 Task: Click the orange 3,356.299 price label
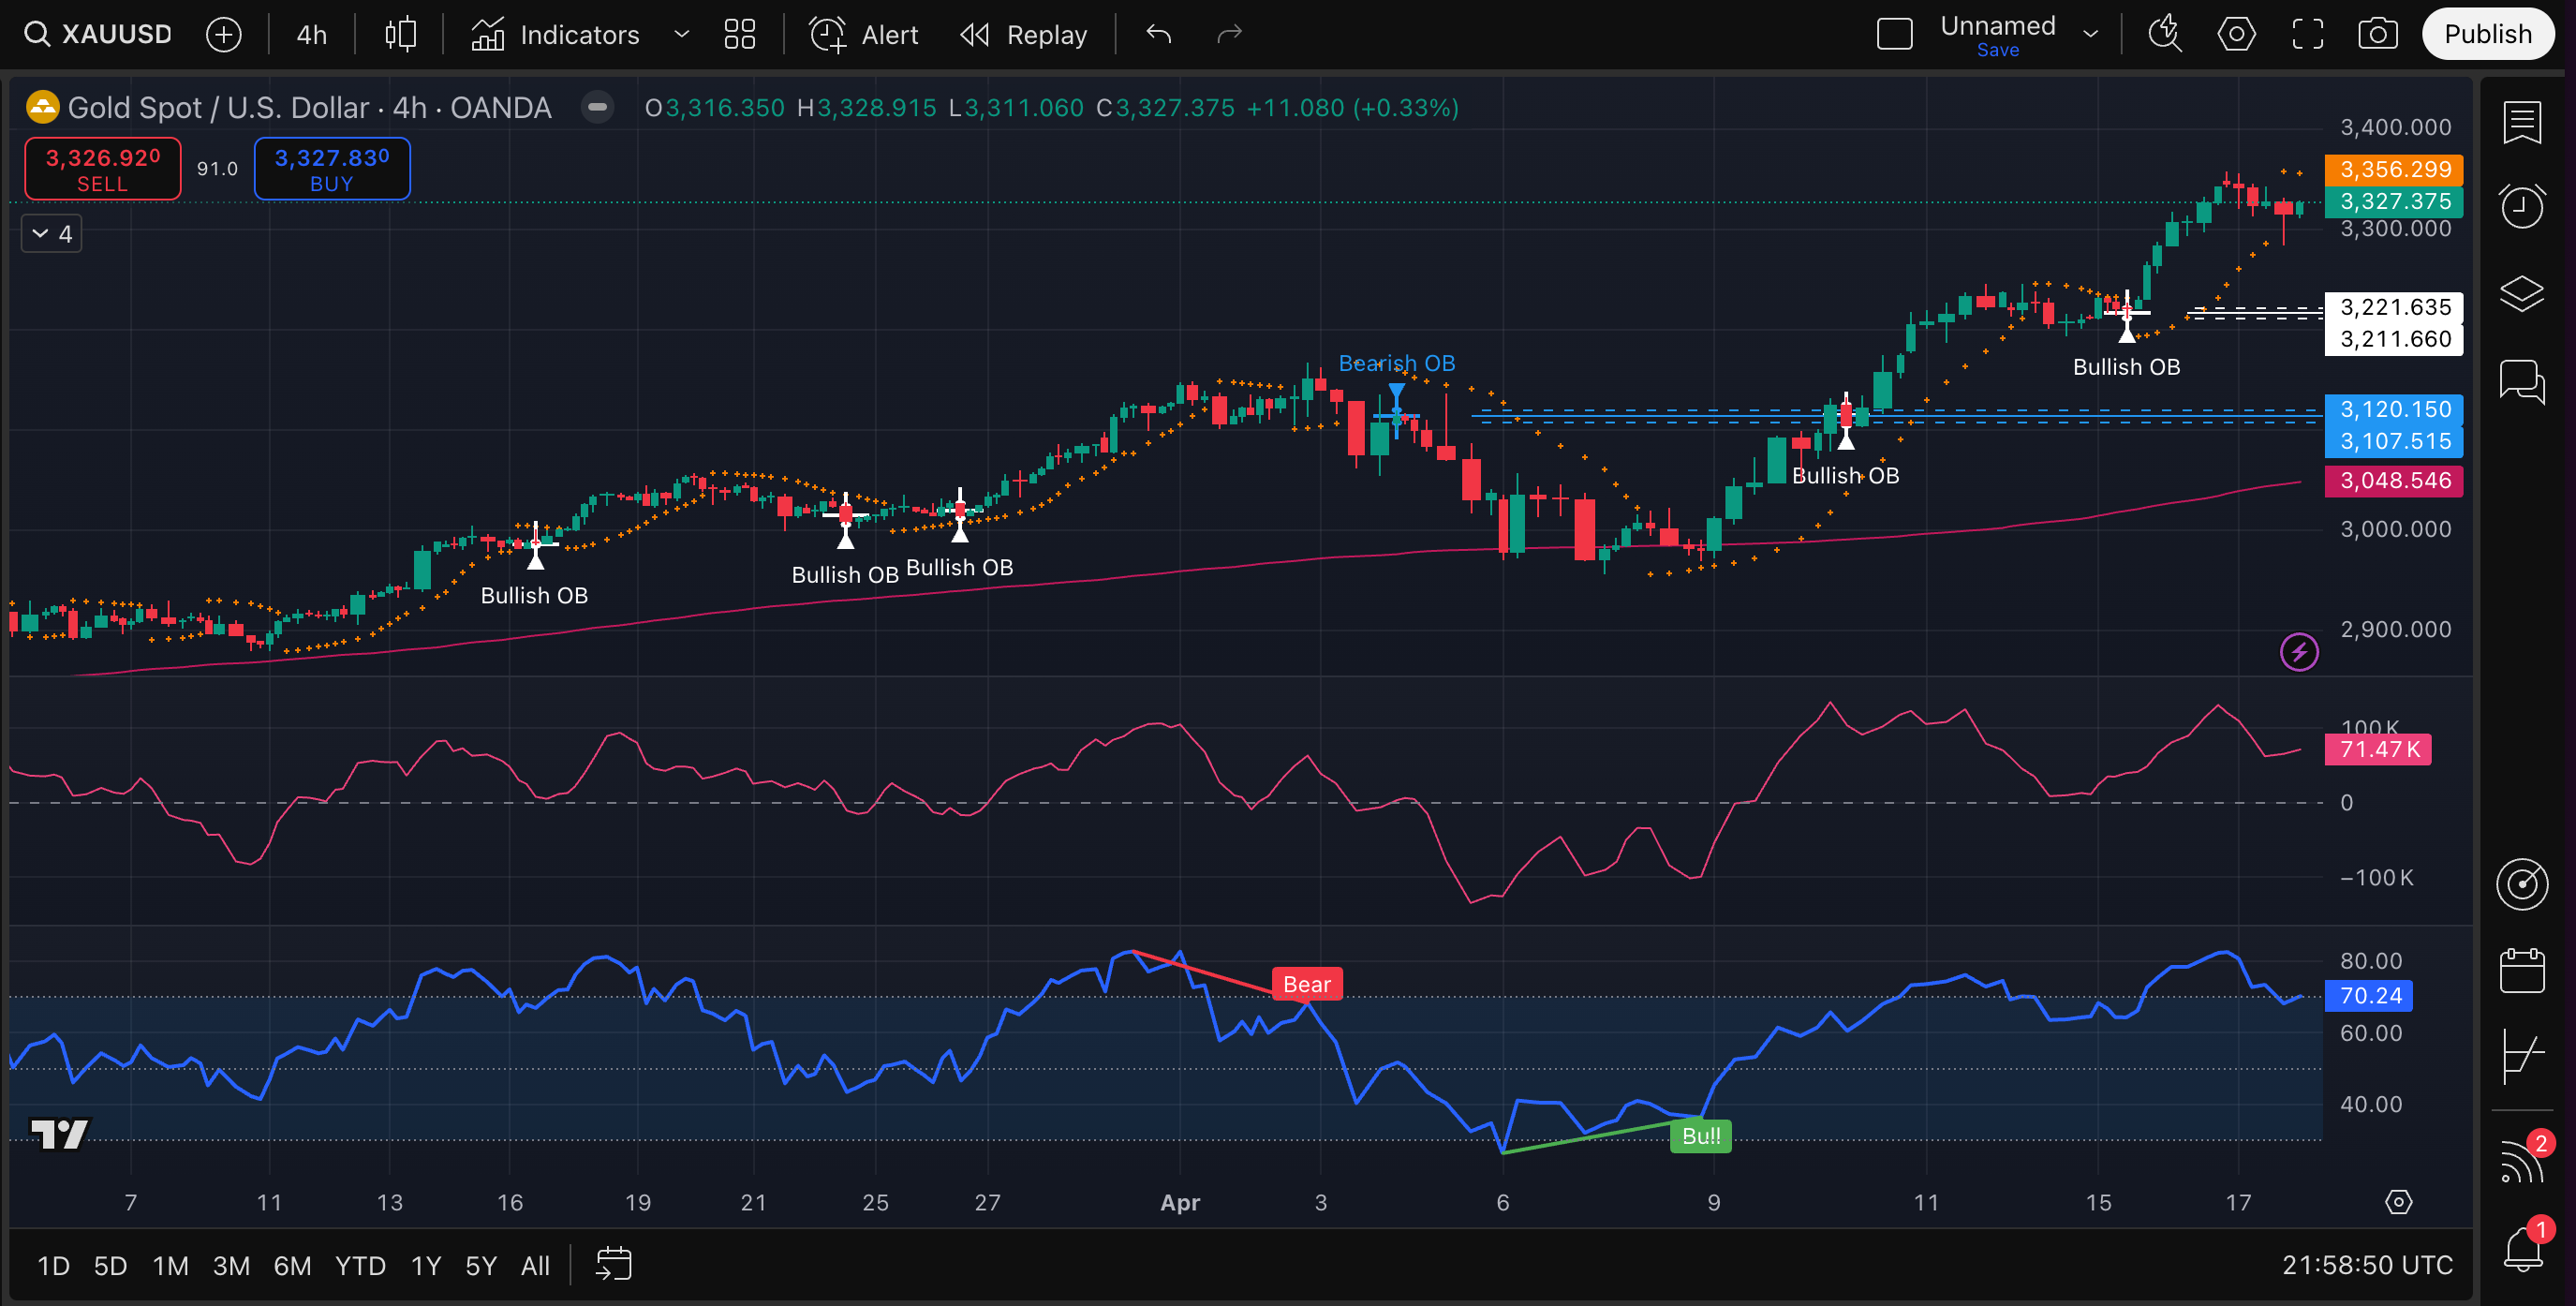tap(2394, 169)
